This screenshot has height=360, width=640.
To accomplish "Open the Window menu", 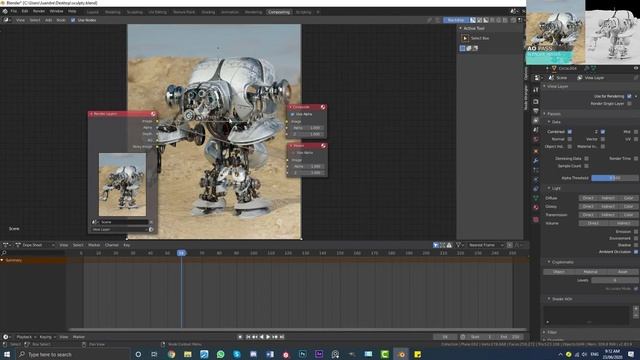I will pyautogui.click(x=56, y=11).
